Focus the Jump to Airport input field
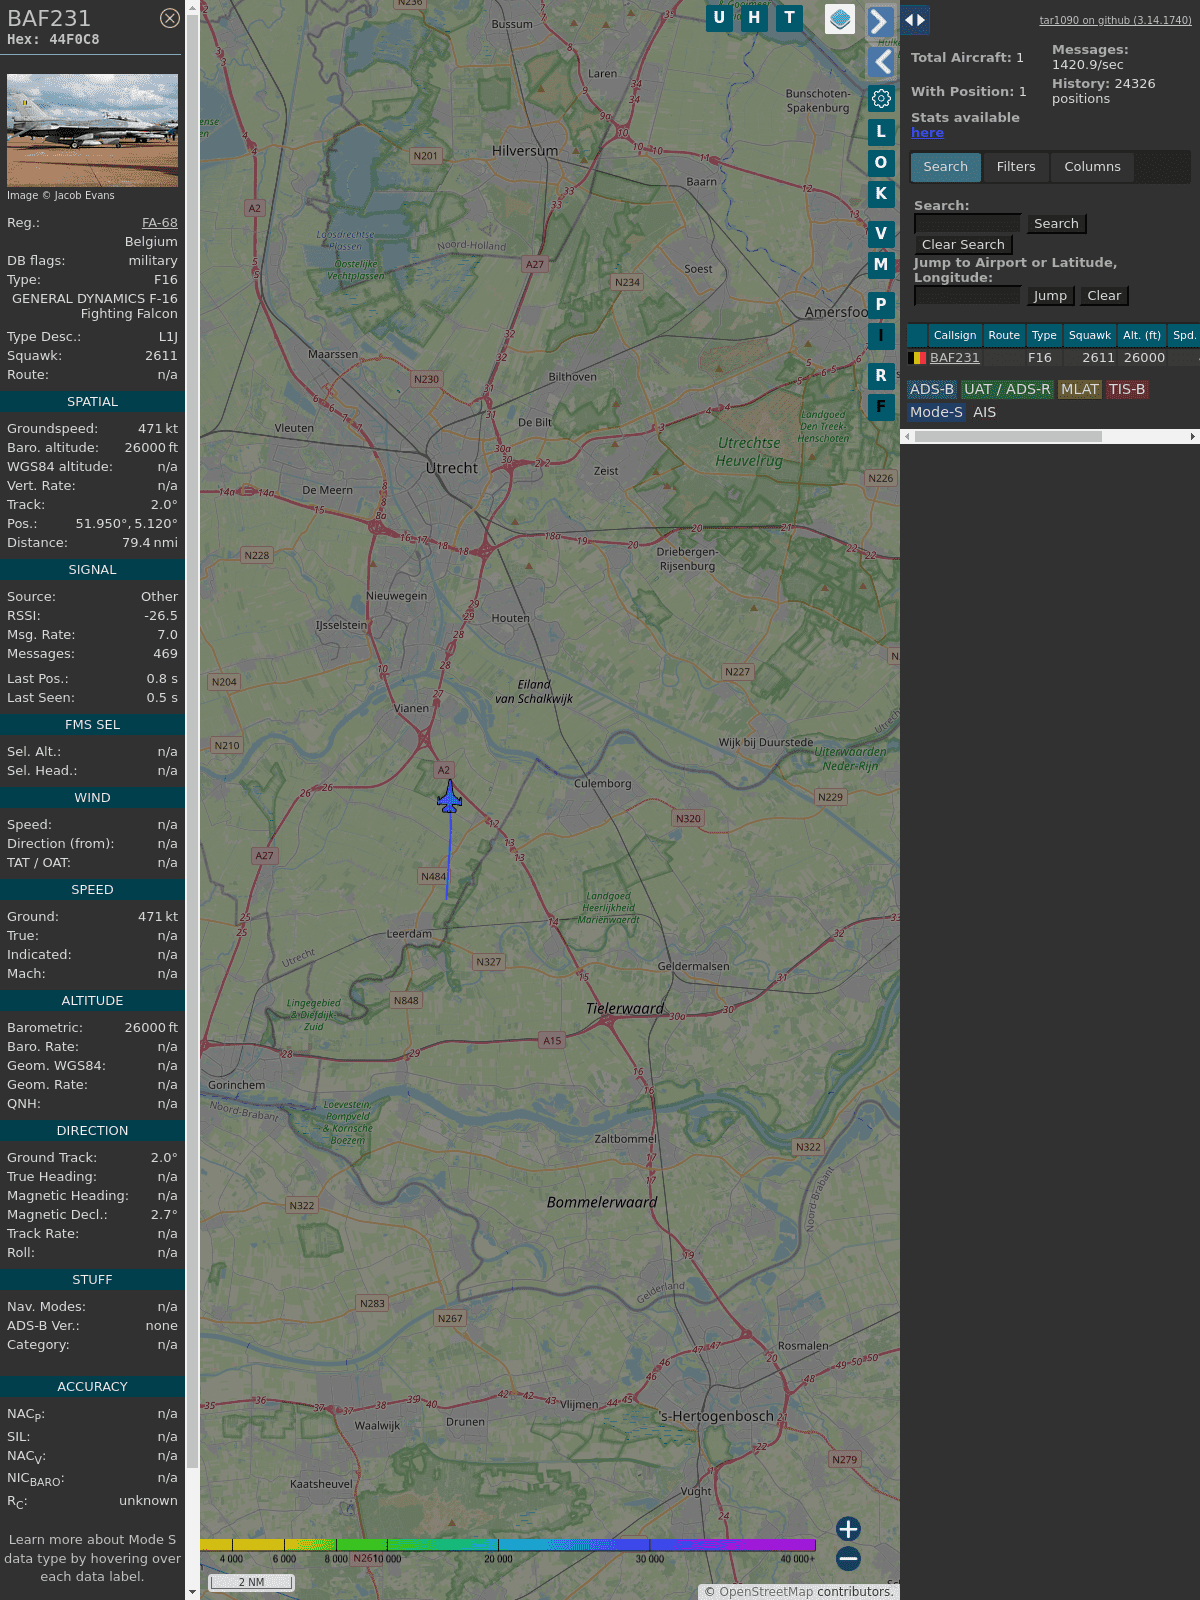 click(x=967, y=296)
